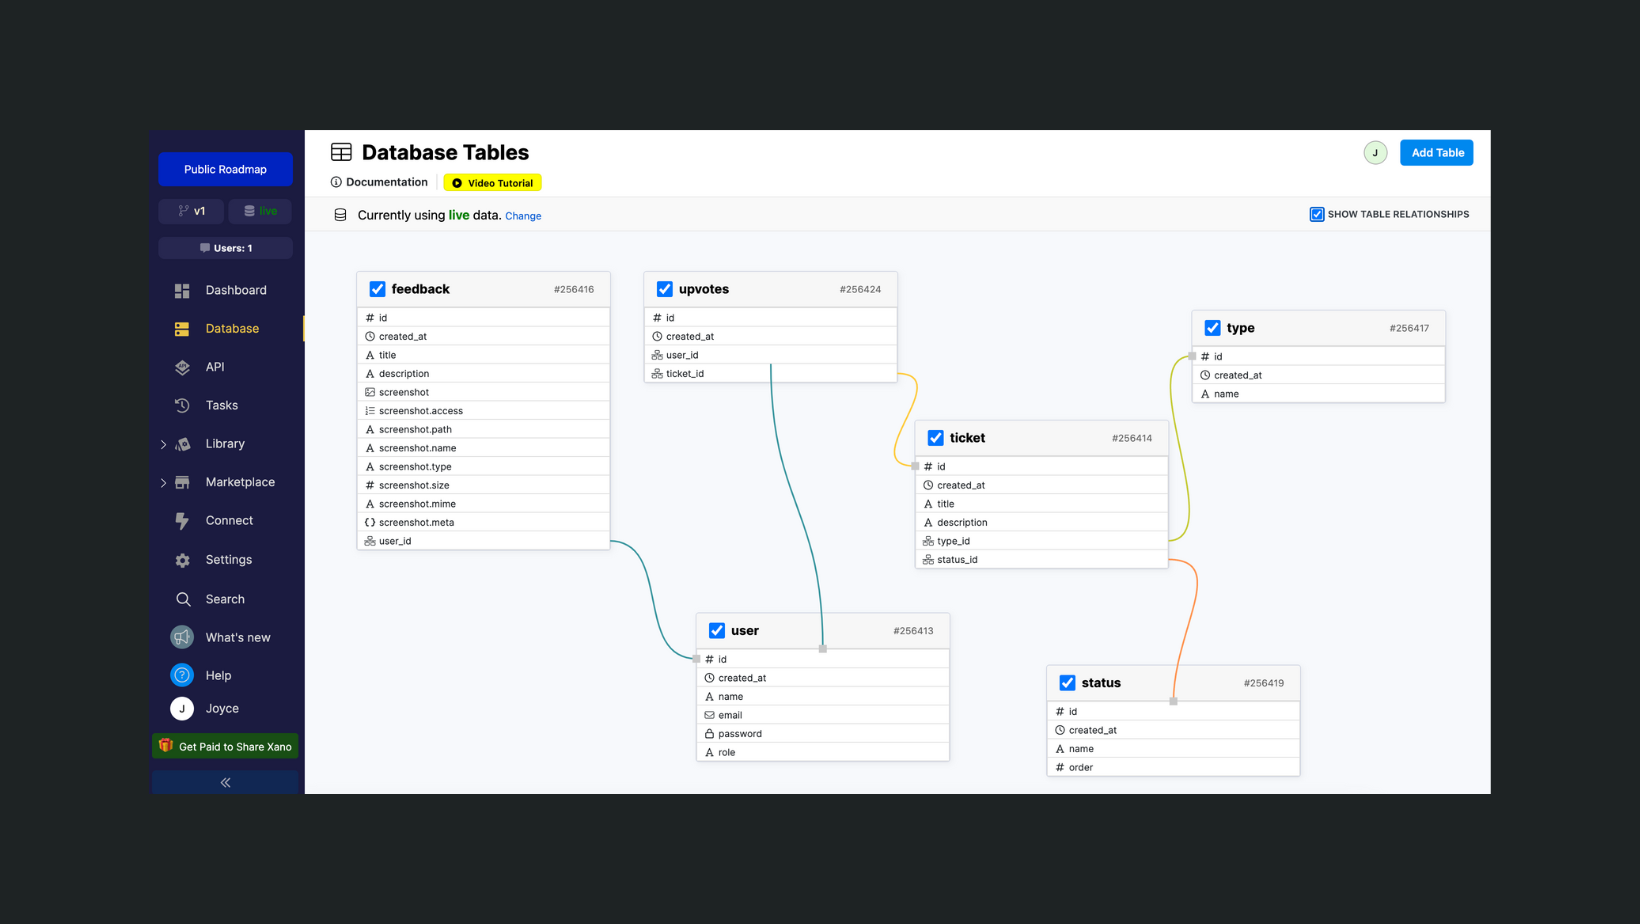Click the Documentation info icon
The width and height of the screenshot is (1640, 924).
pos(336,182)
